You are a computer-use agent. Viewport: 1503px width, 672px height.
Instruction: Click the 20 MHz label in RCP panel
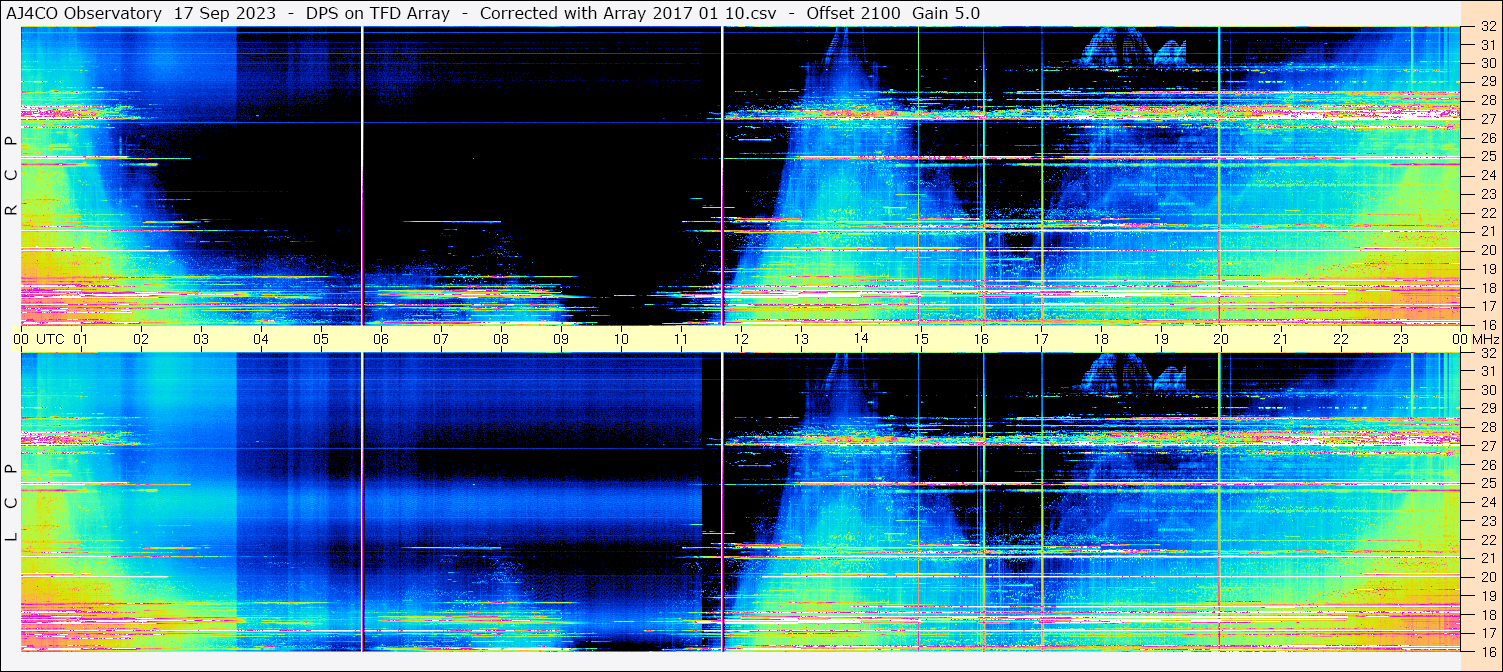pyautogui.click(x=1486, y=250)
